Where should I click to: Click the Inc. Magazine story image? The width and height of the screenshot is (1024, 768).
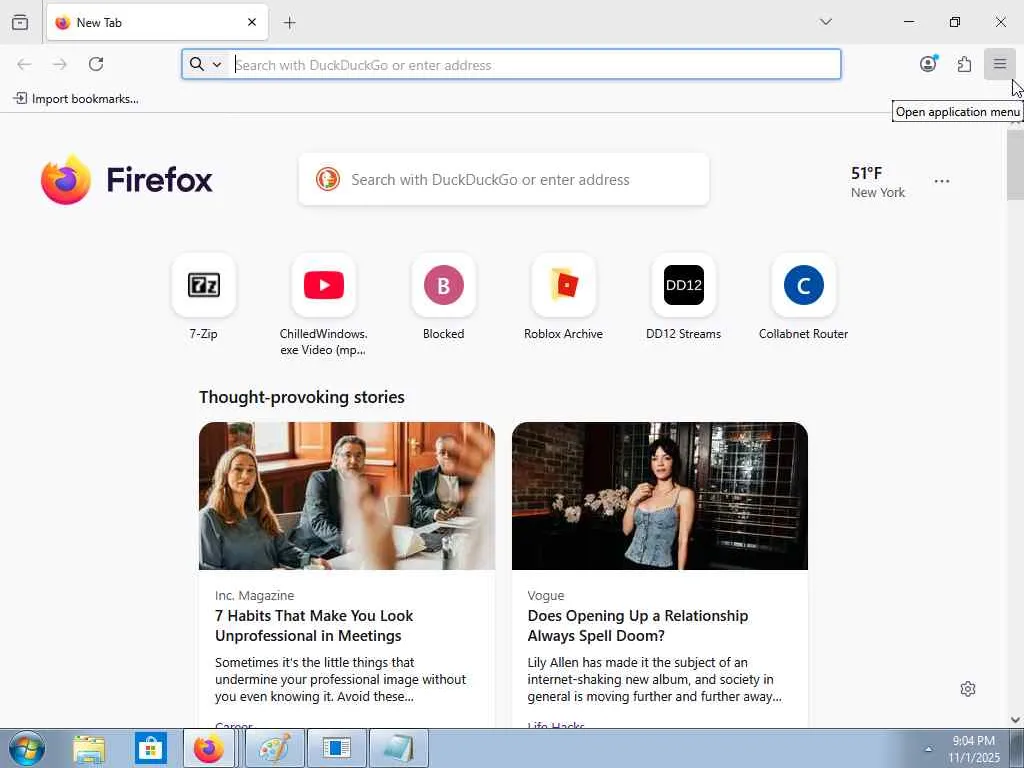pos(347,496)
